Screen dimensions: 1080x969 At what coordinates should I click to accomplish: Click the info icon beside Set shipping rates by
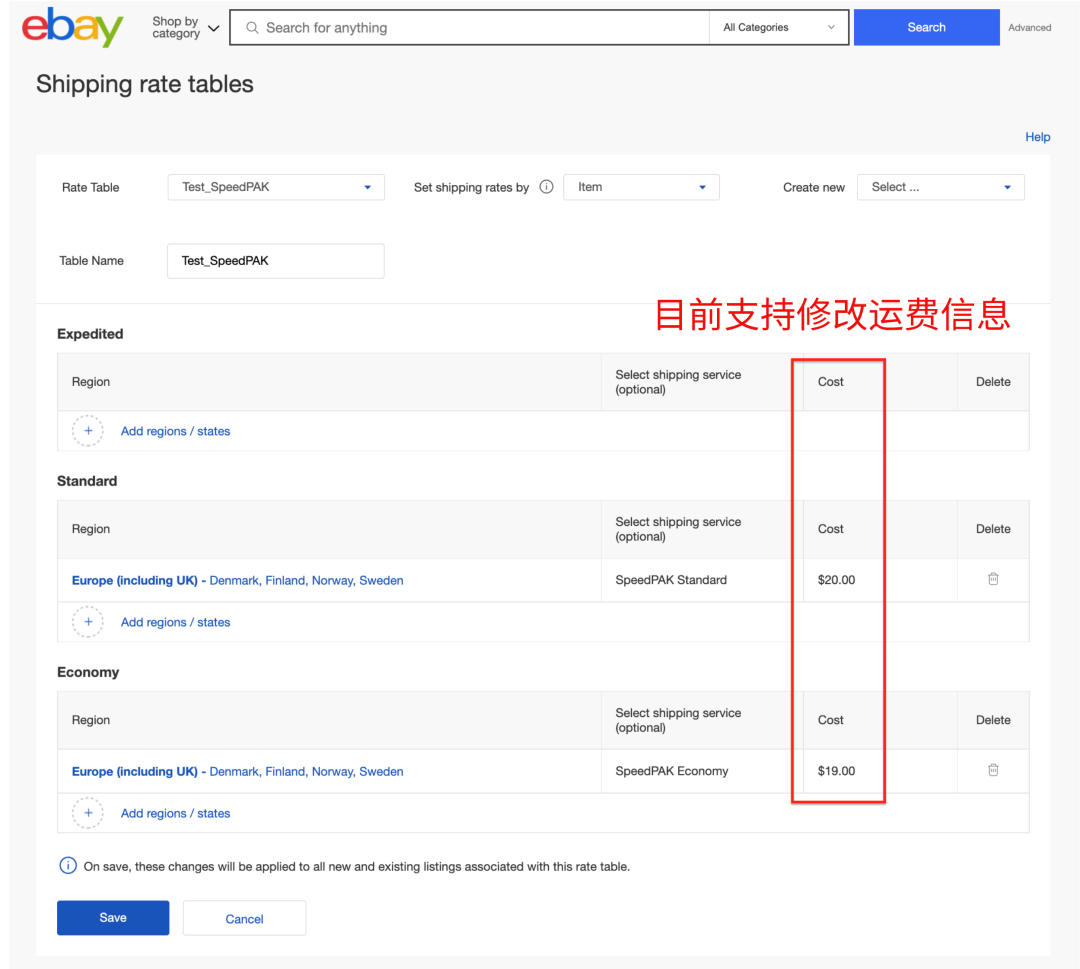(546, 187)
